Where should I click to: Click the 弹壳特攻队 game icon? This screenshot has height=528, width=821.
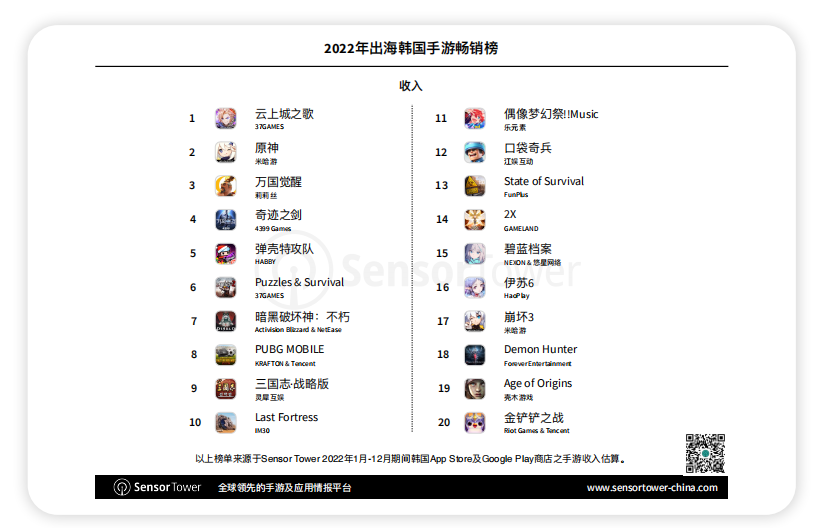coord(225,254)
